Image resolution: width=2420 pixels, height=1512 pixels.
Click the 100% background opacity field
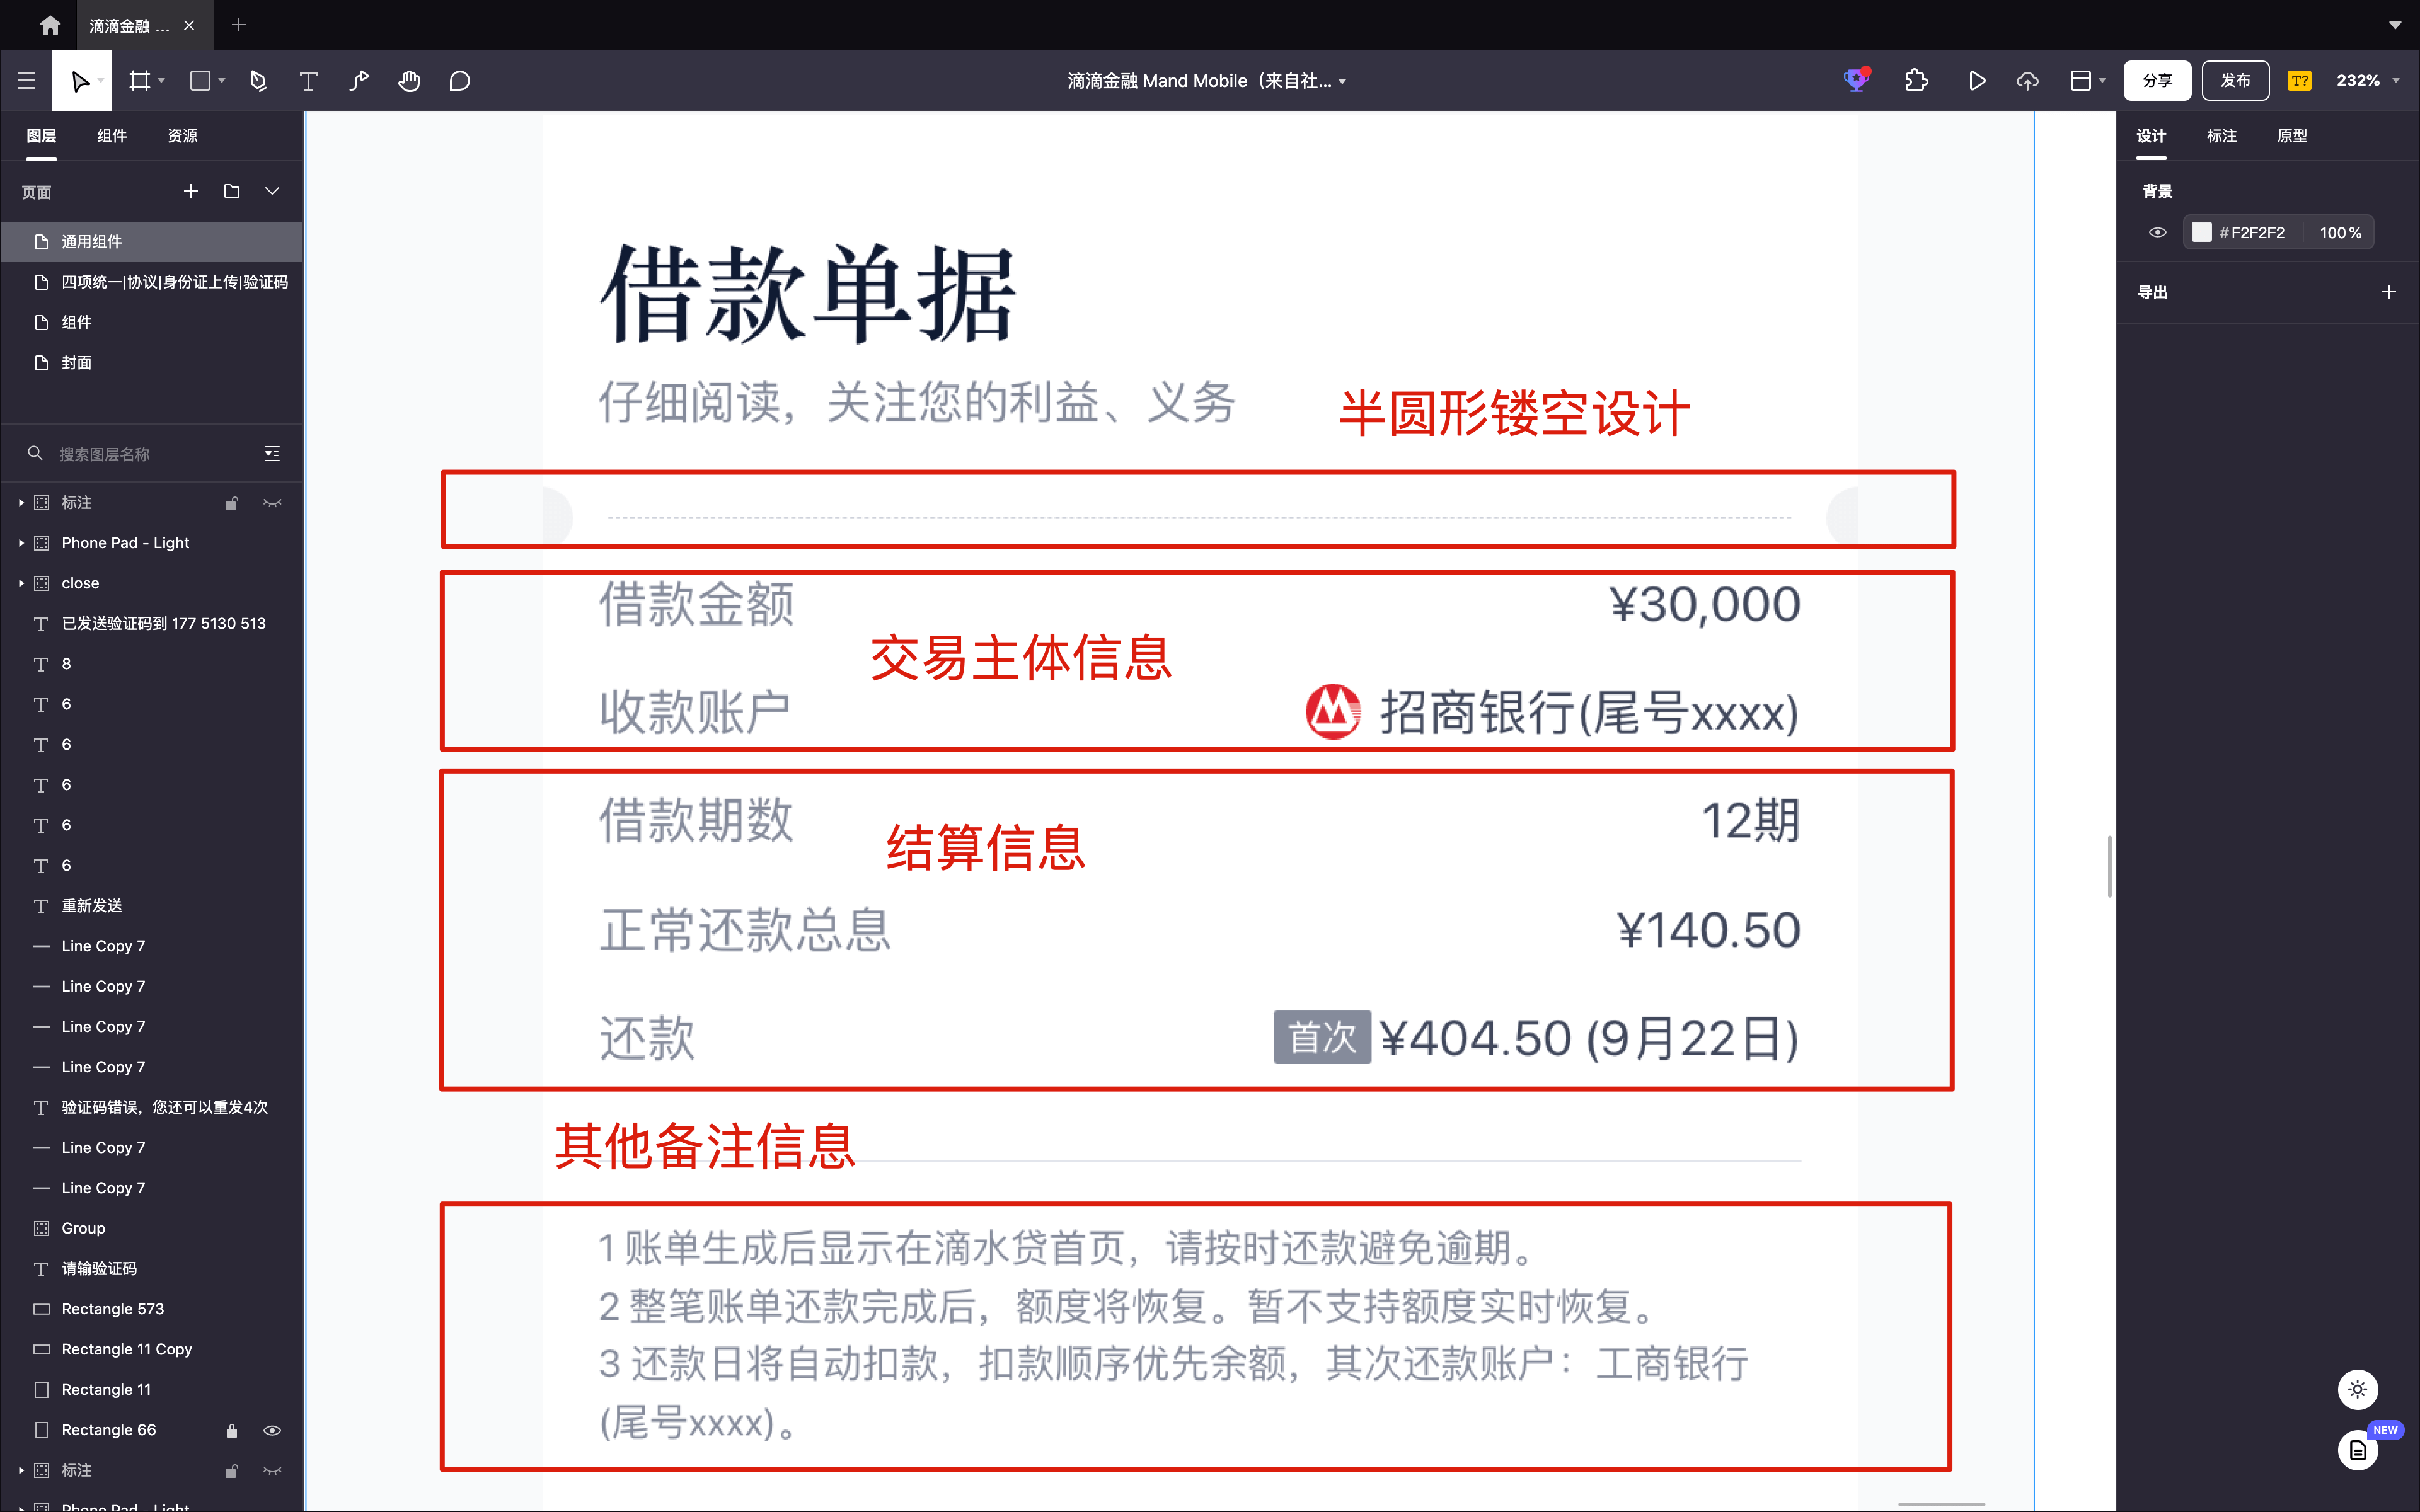click(2340, 232)
